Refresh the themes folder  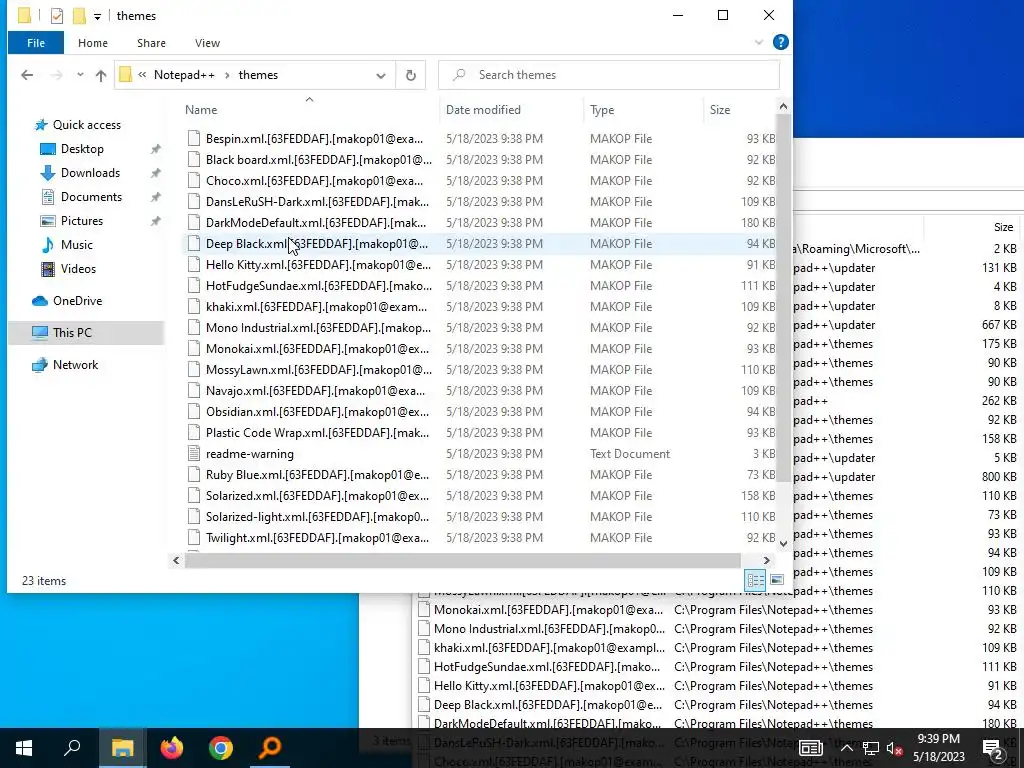411,75
